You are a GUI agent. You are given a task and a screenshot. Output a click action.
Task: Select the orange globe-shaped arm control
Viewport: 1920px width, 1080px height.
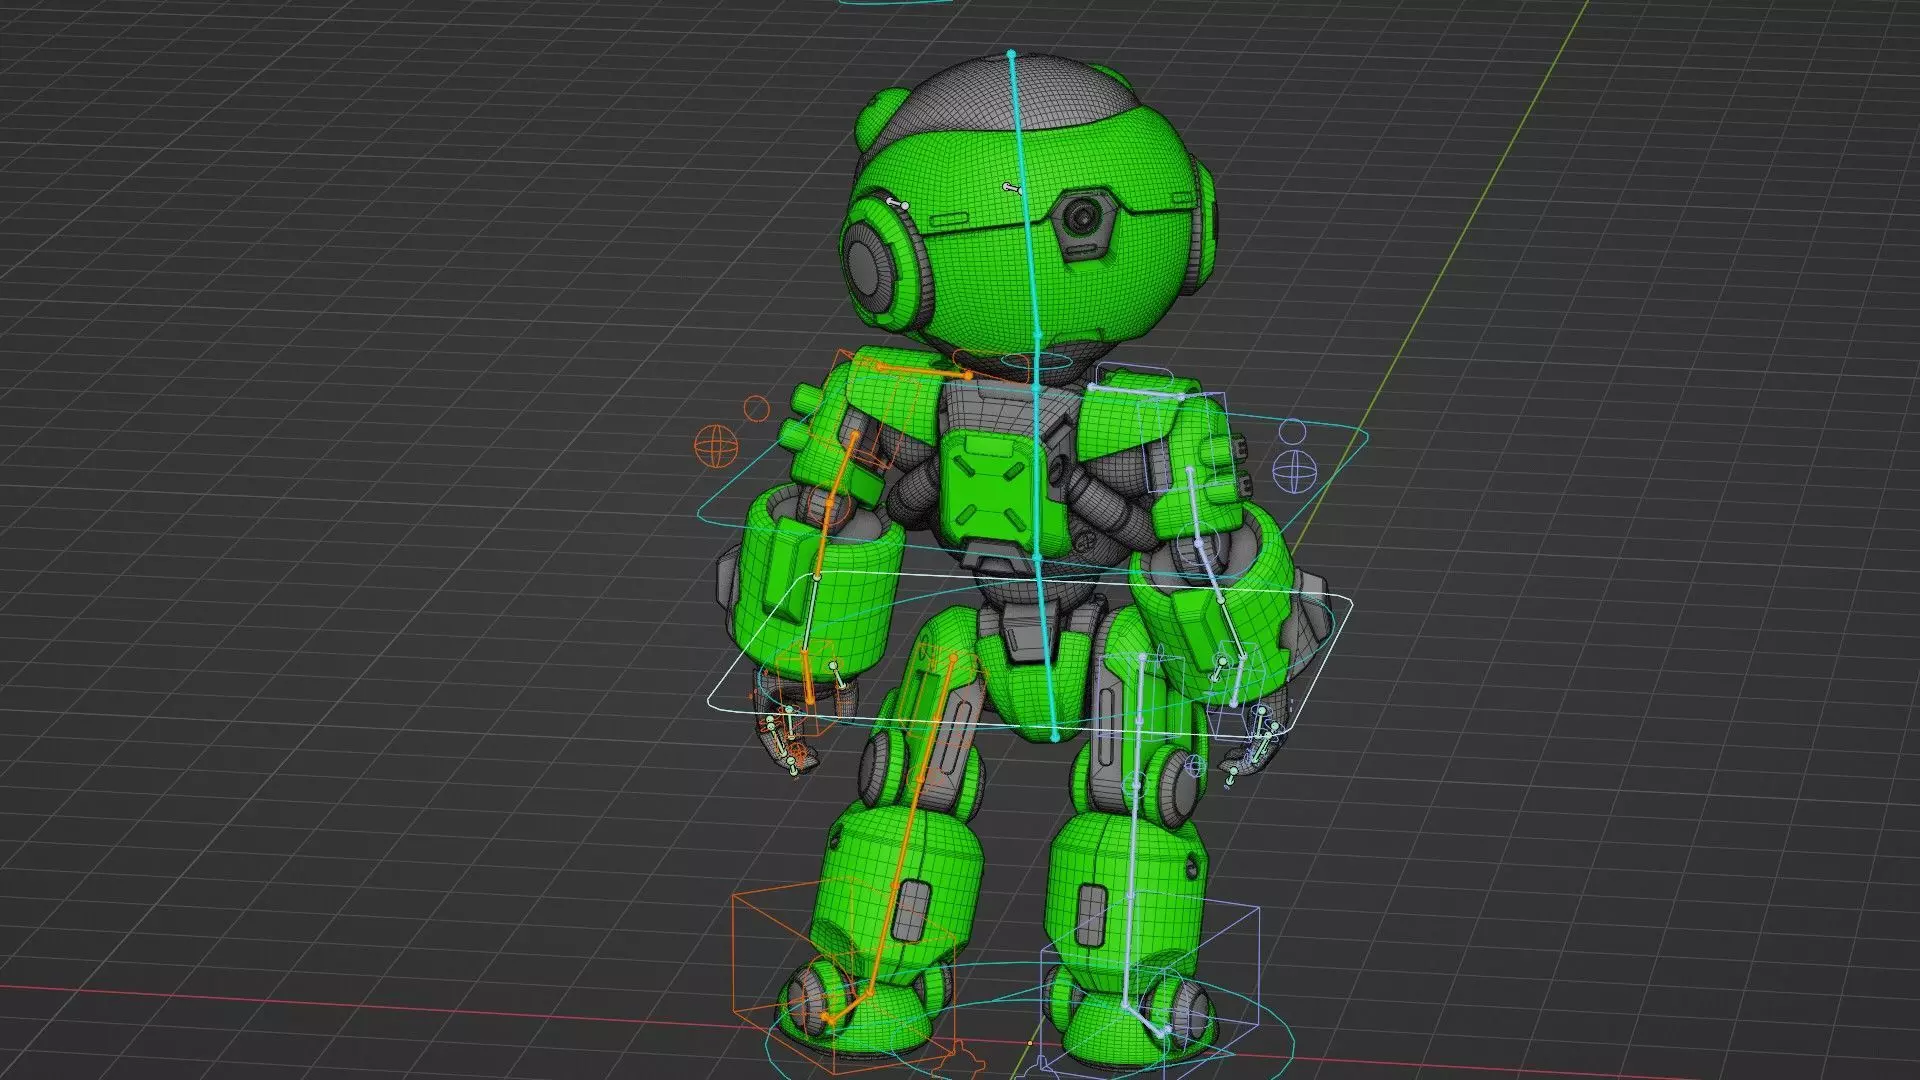(715, 445)
